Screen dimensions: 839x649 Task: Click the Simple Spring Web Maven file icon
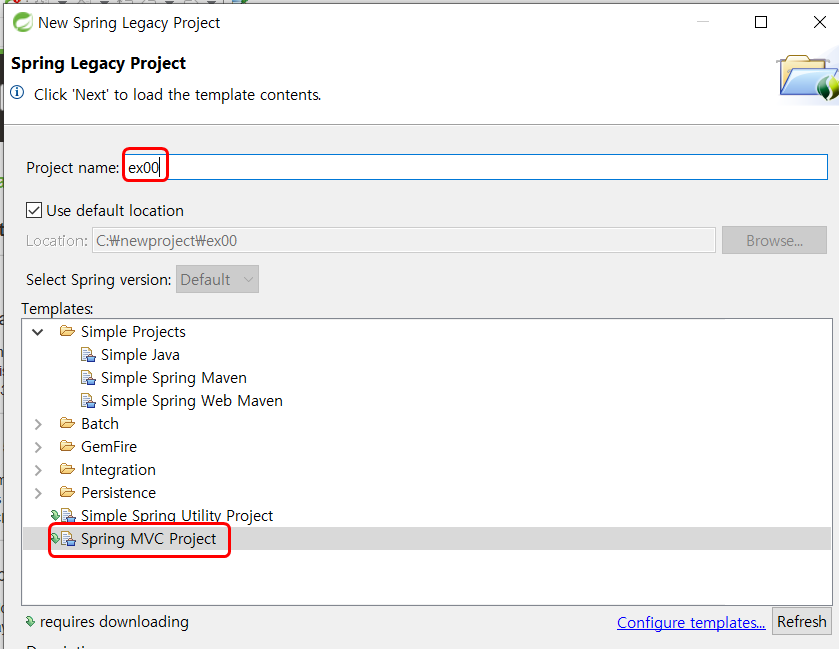tap(88, 401)
